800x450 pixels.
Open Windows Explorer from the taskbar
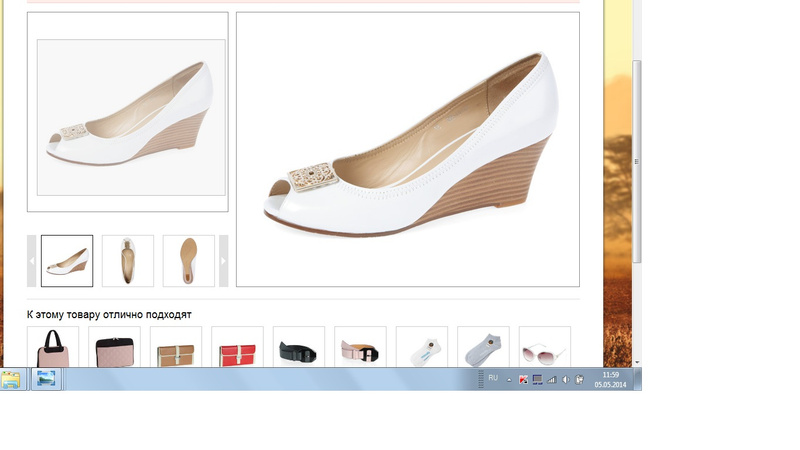[12, 379]
